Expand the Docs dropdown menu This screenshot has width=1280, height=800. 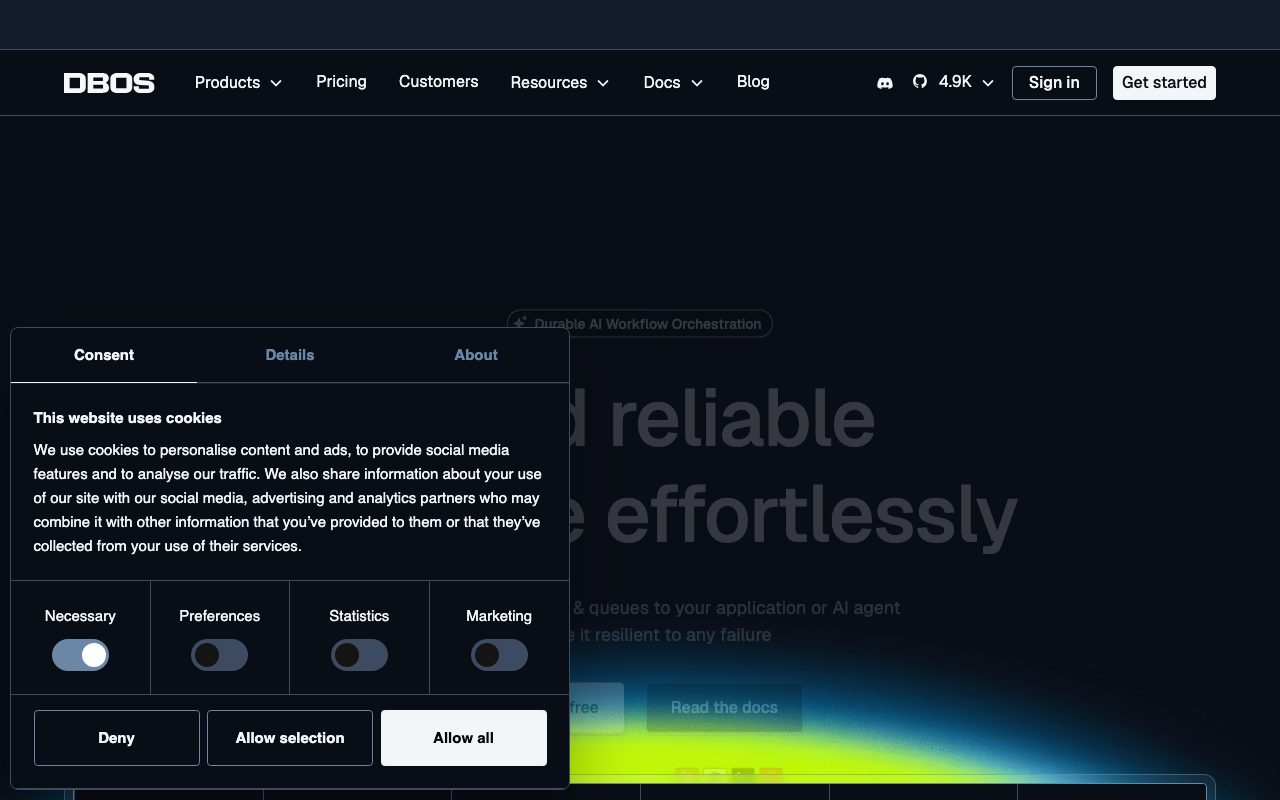(673, 82)
